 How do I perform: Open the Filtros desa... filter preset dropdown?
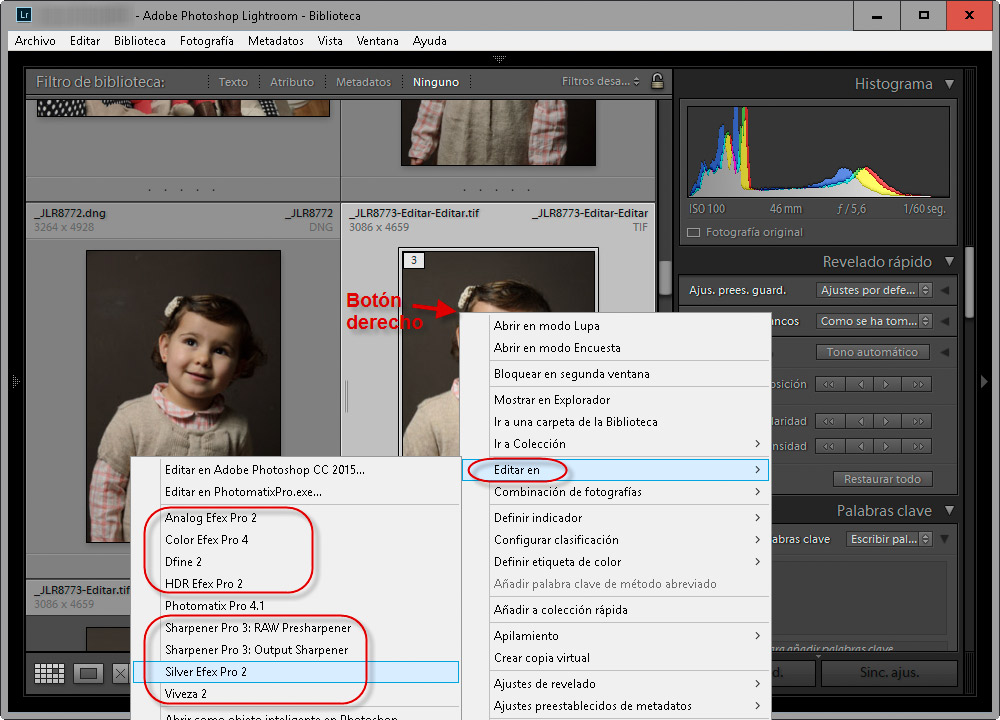(x=600, y=81)
